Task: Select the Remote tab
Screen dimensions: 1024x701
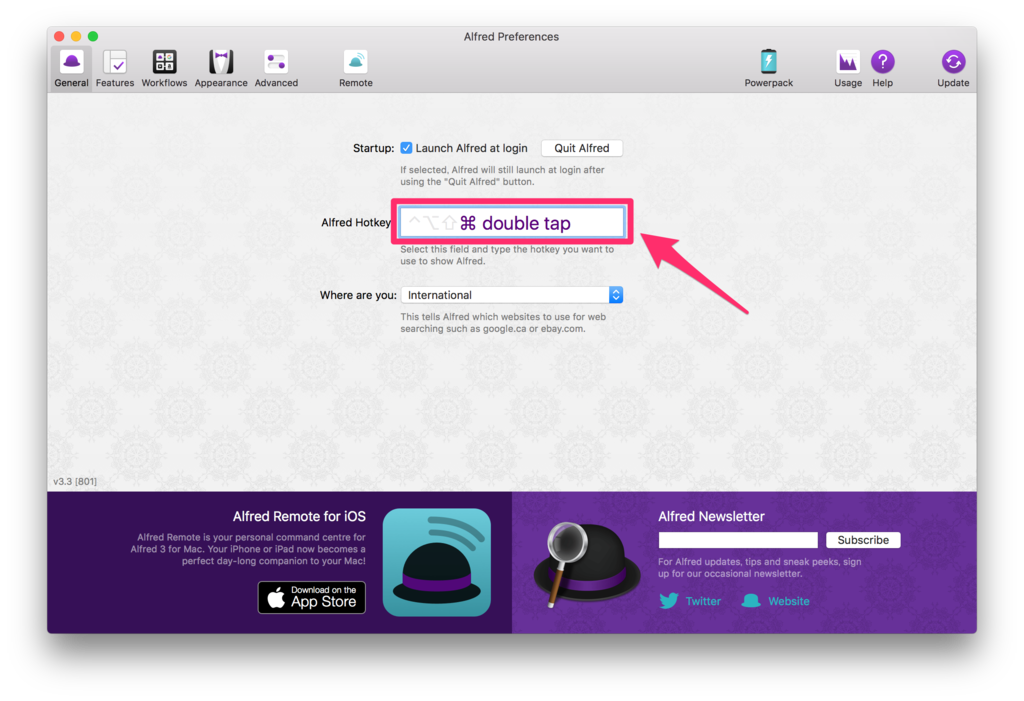Action: click(x=356, y=69)
